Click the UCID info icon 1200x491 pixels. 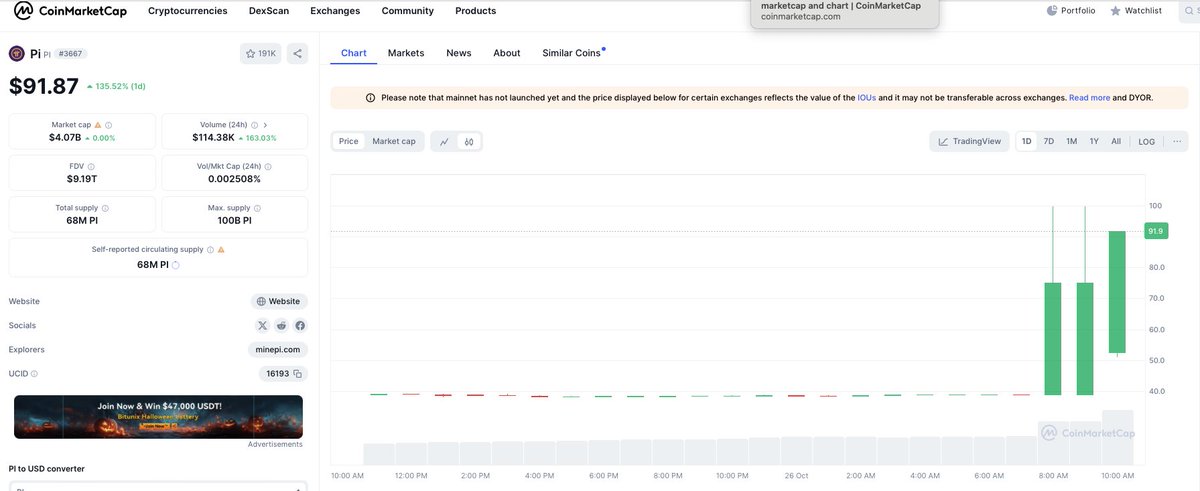tap(35, 374)
